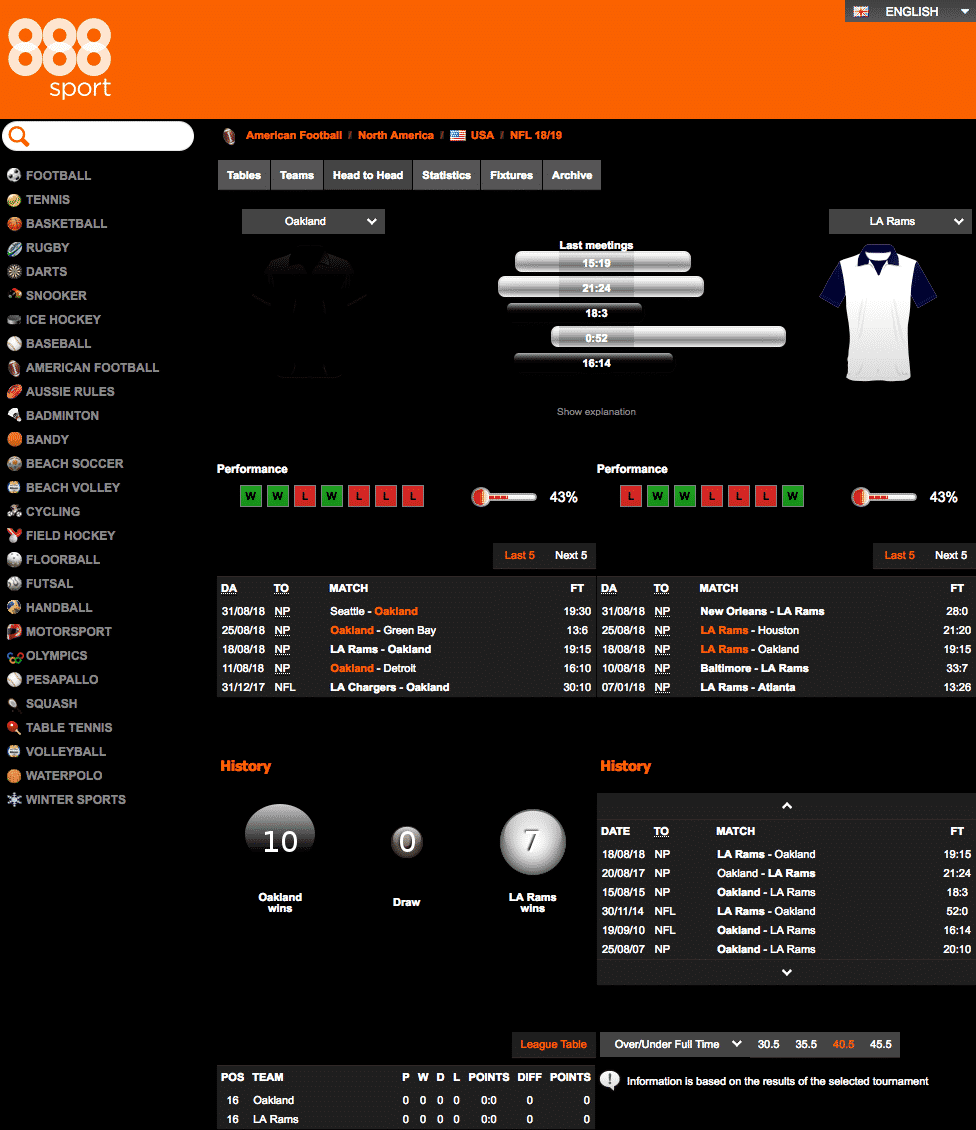
Task: Switch to the Statistics tab
Action: (446, 175)
